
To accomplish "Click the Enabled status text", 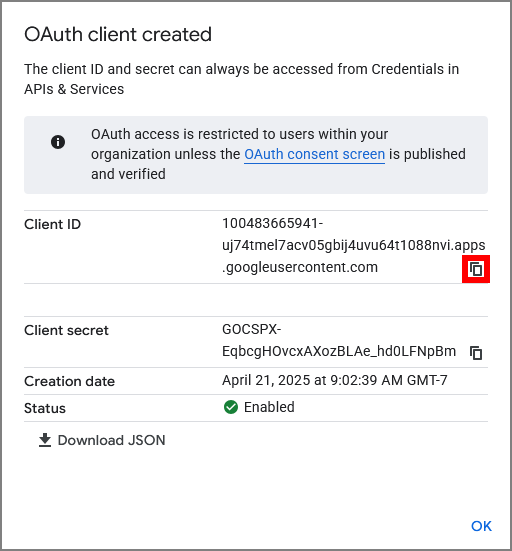I will pos(269,407).
